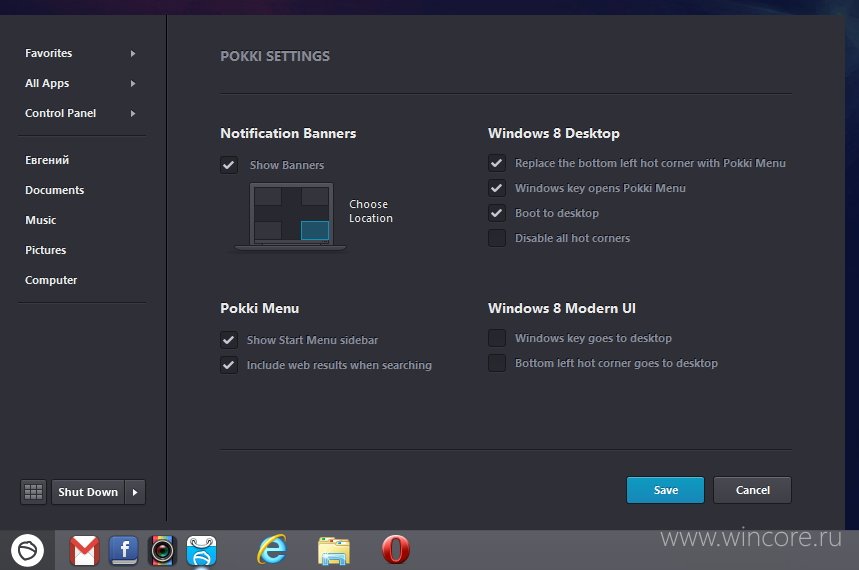Launch the Gmail app from taskbar
859x570 pixels.
tap(84, 550)
